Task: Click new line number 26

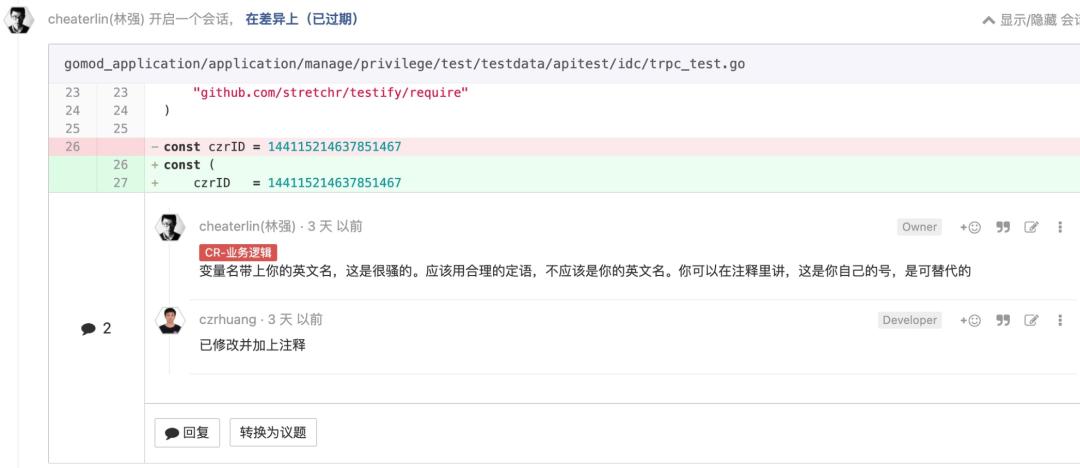Action: click(x=121, y=165)
